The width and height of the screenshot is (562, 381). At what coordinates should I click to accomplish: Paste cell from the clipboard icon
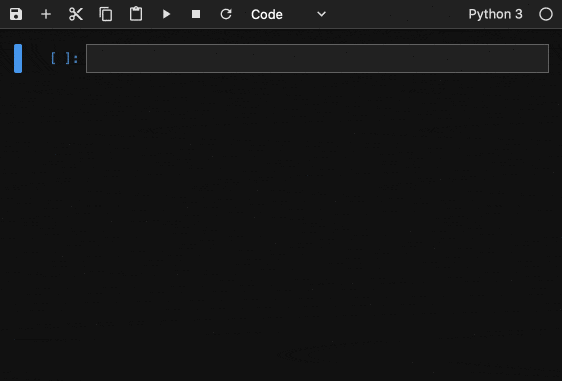(136, 14)
